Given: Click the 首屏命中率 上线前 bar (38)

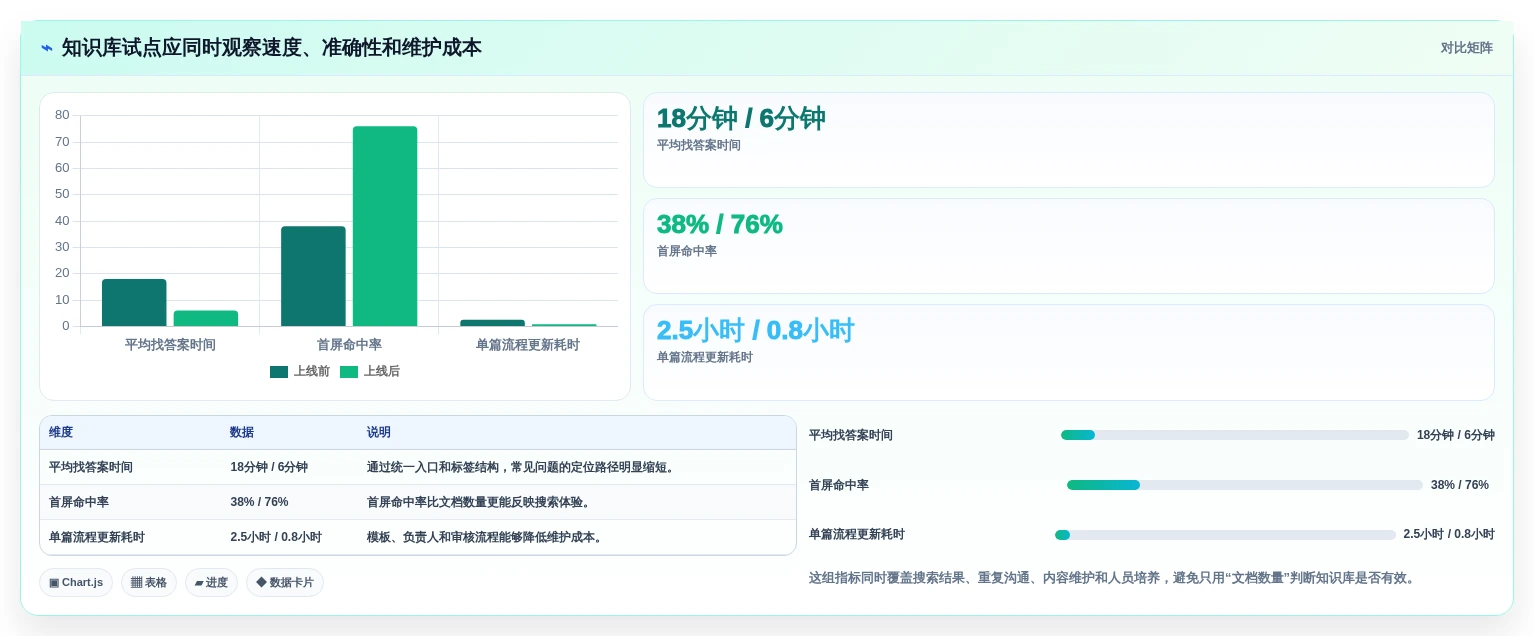Looking at the screenshot, I should click(313, 276).
